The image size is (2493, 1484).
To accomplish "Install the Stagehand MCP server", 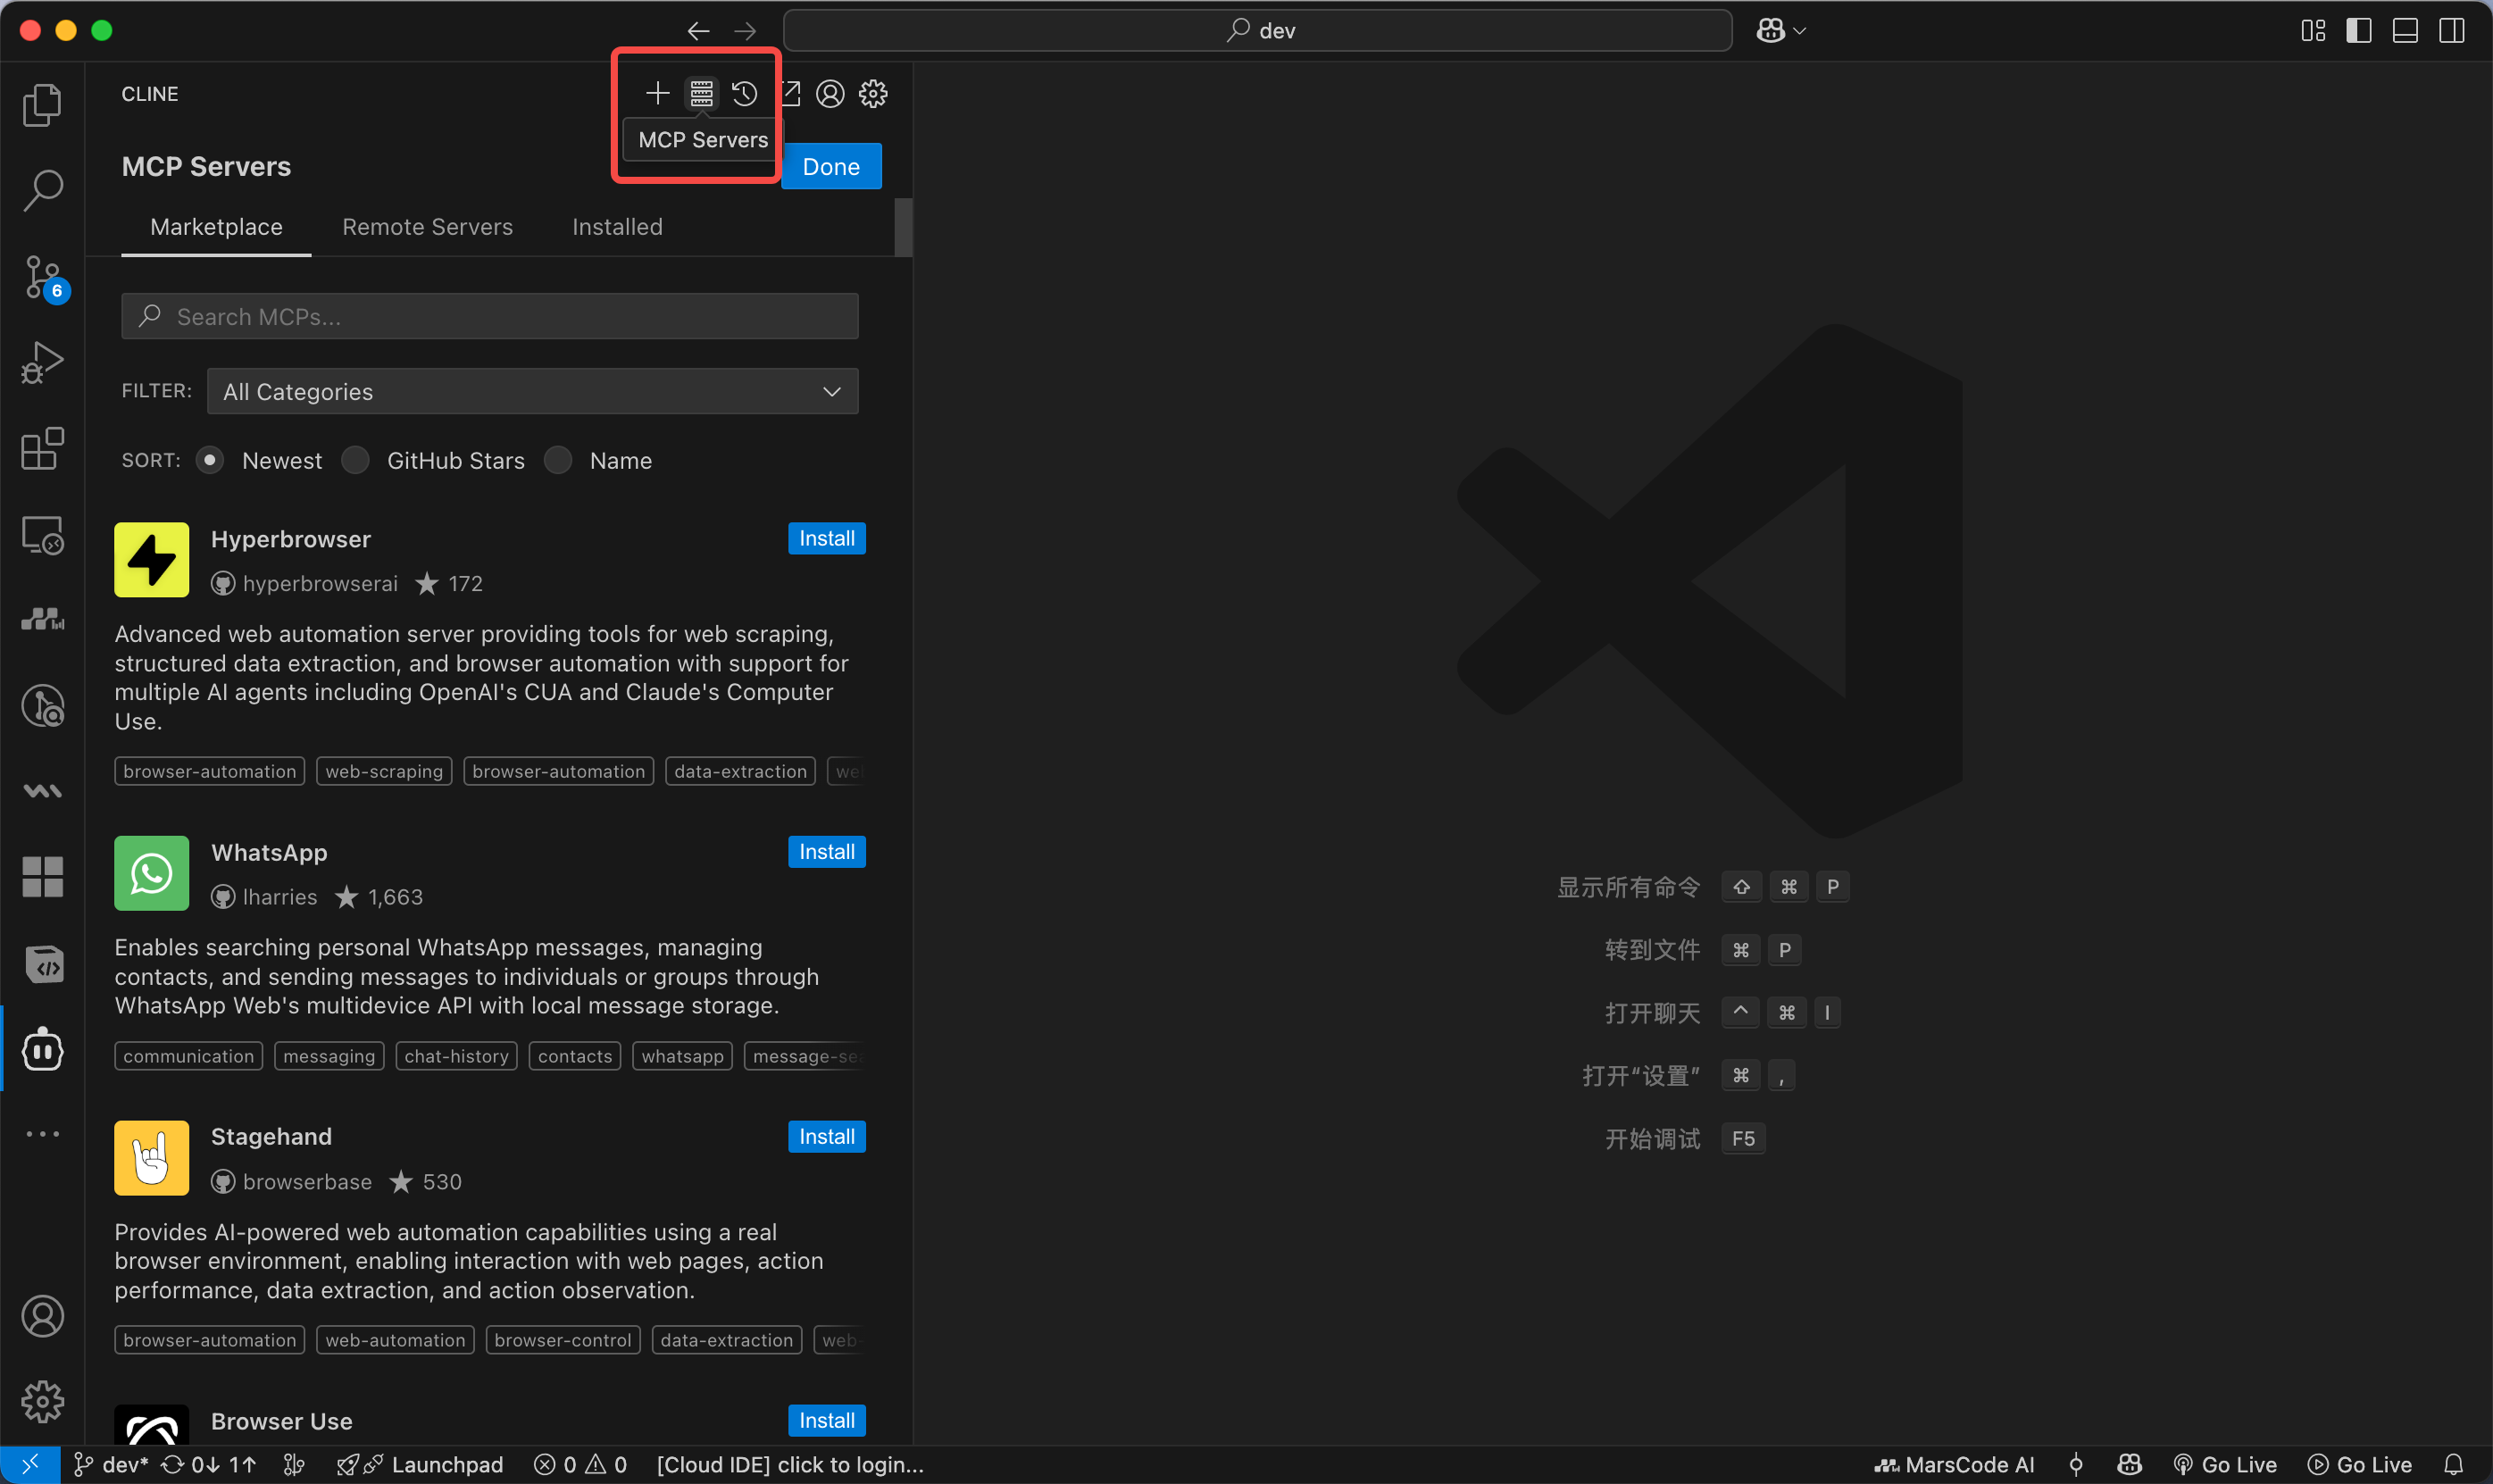I will coord(826,1136).
